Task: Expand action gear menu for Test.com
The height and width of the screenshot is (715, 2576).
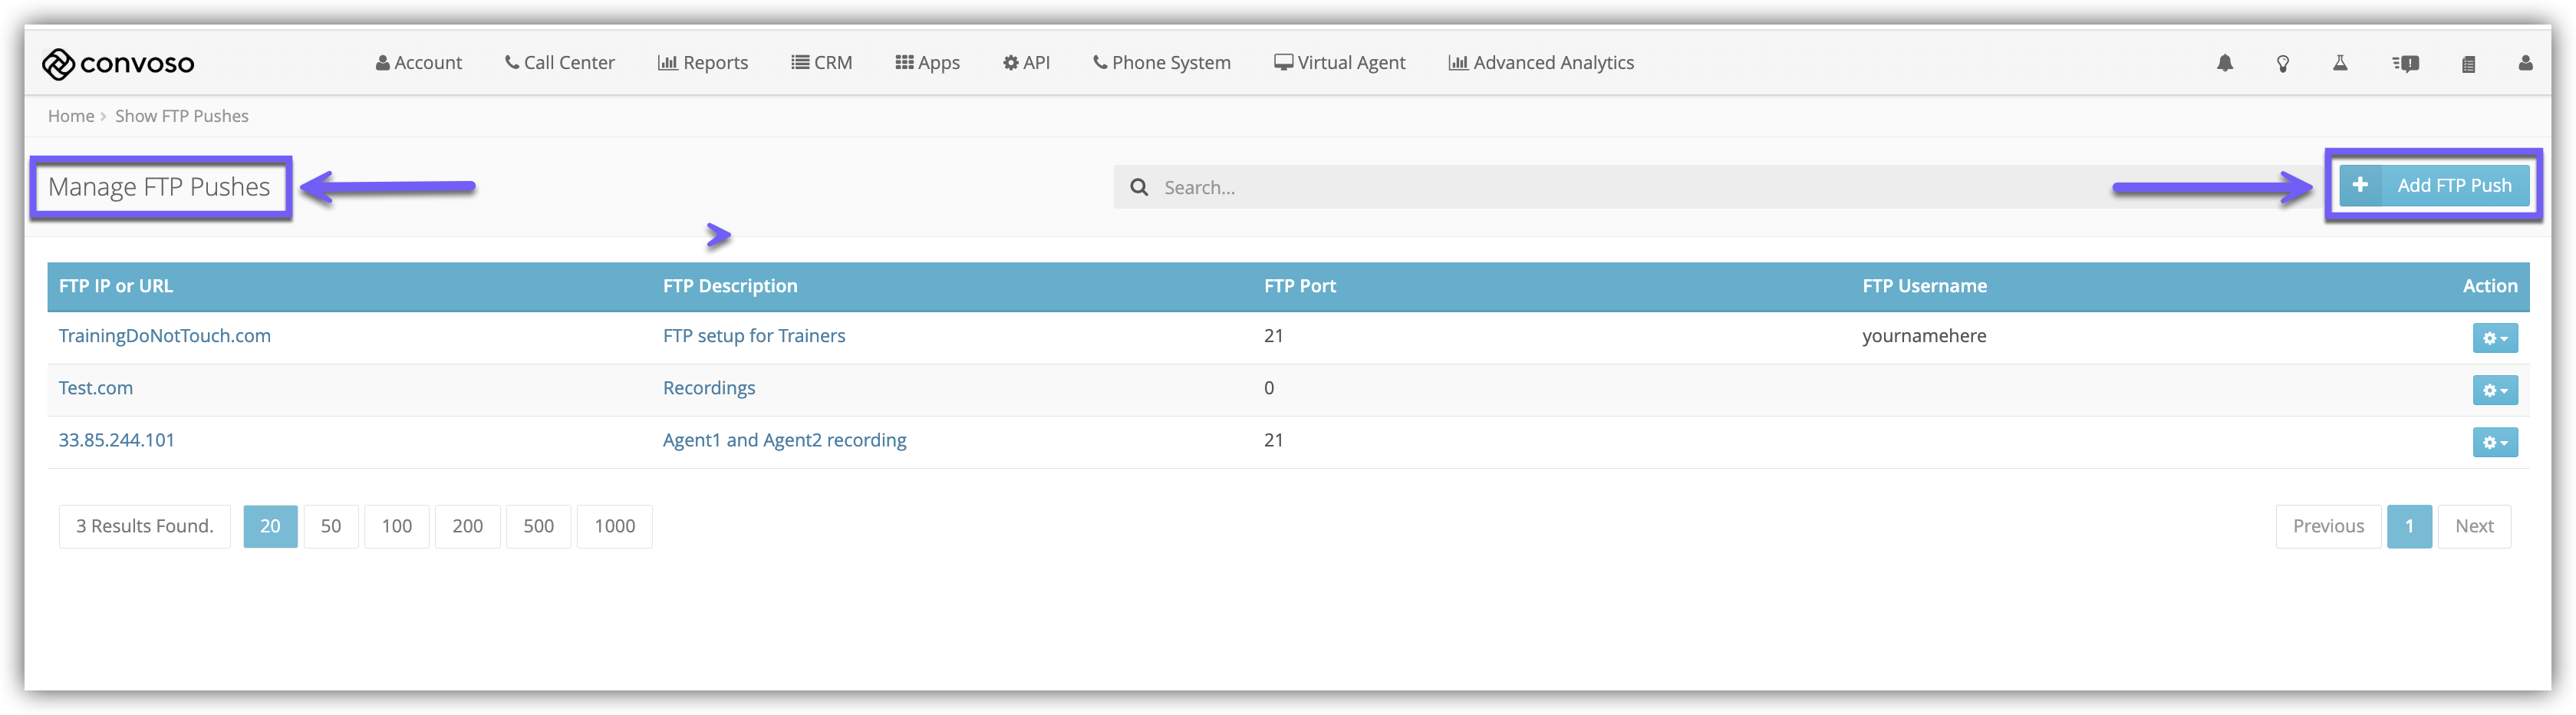Action: (x=2494, y=390)
